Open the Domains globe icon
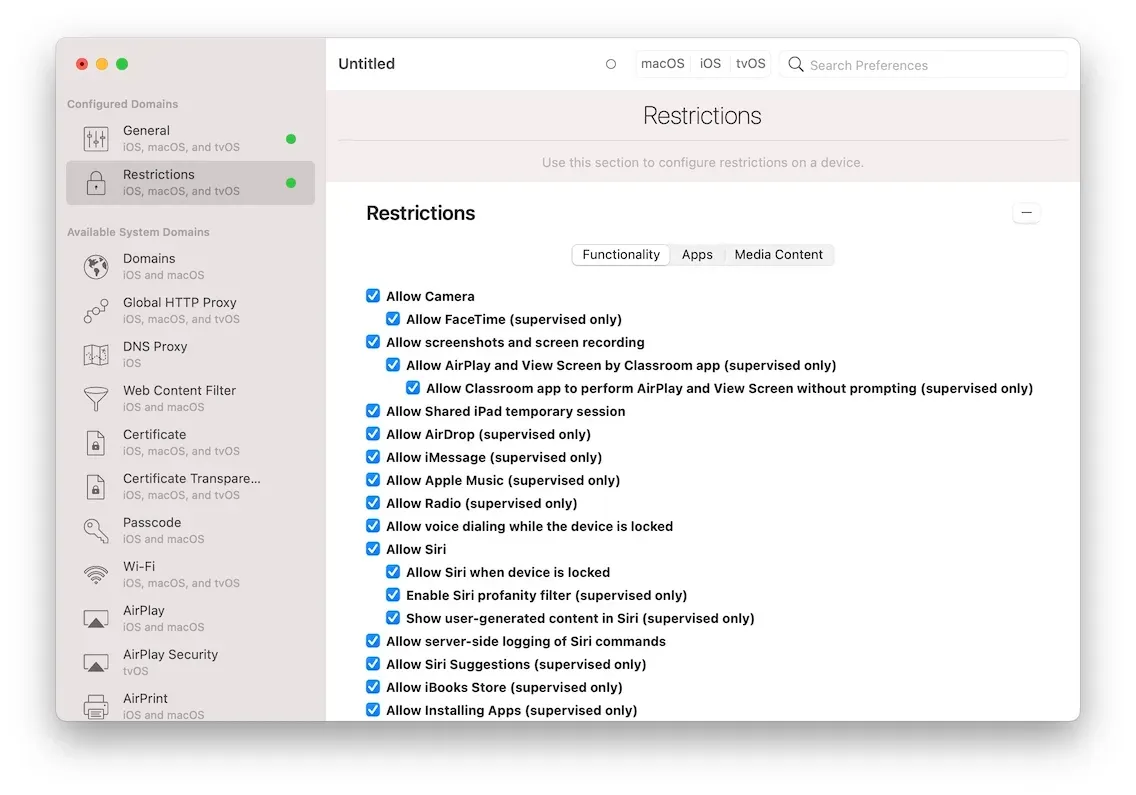This screenshot has width=1136, height=795. click(x=96, y=266)
